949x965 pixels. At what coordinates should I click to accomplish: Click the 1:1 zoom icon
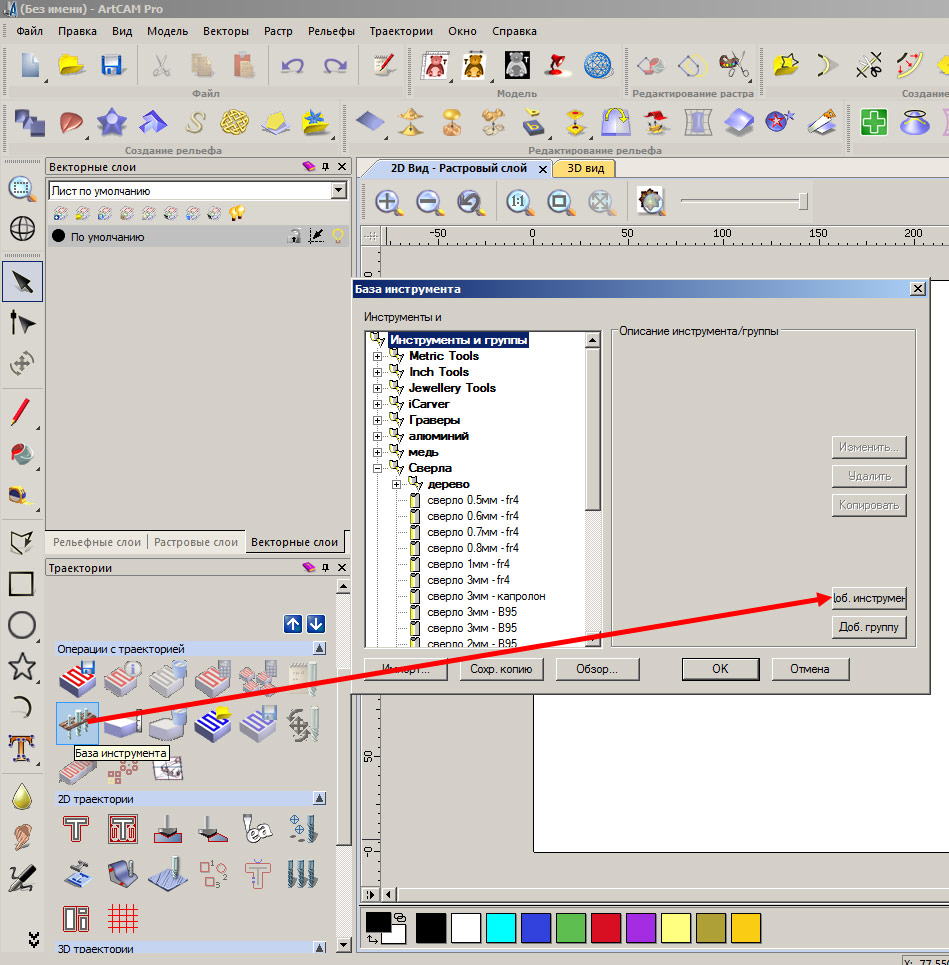point(519,202)
